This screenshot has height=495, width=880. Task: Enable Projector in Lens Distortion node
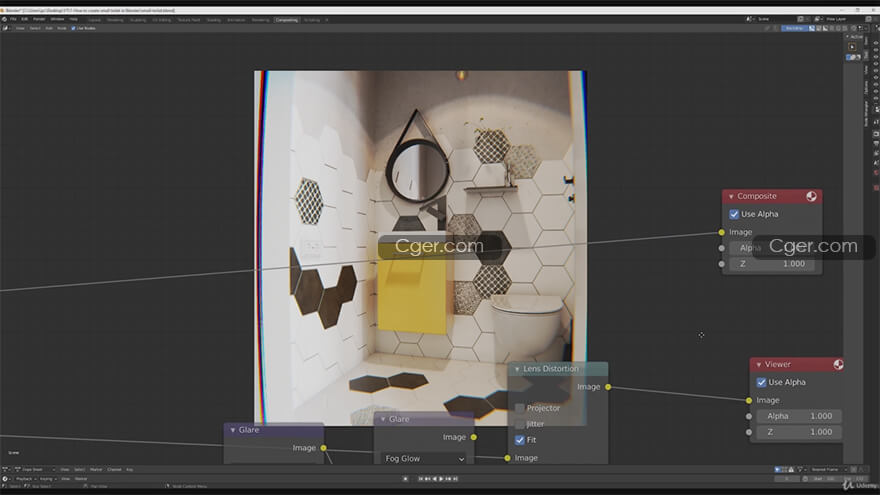[520, 408]
